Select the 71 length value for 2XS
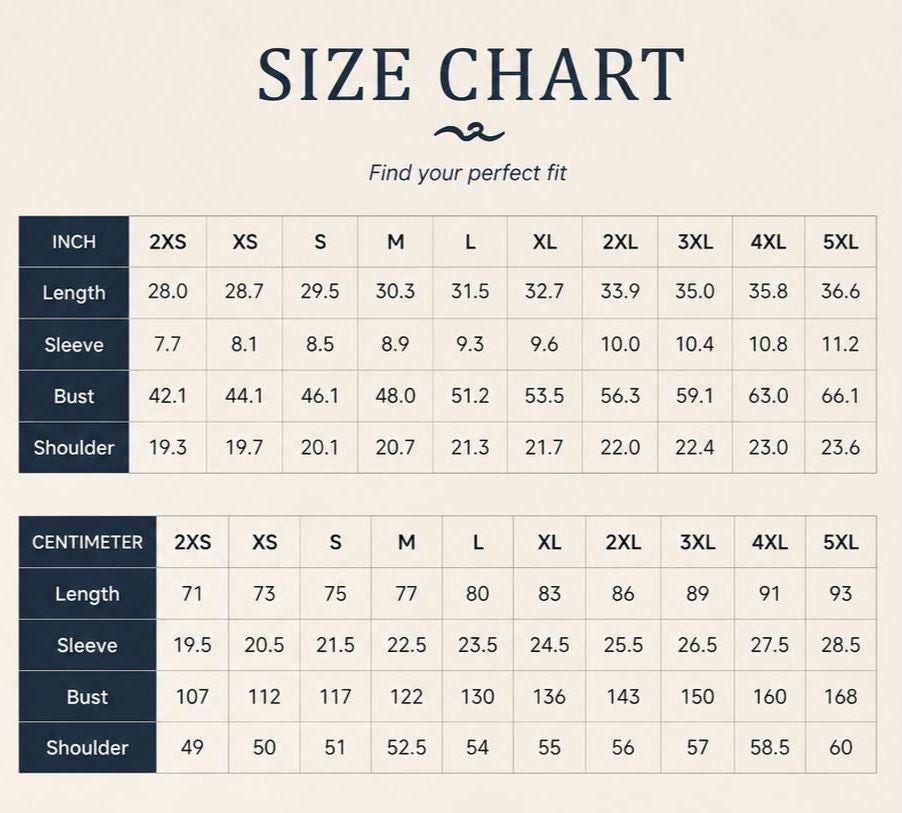 [192, 593]
